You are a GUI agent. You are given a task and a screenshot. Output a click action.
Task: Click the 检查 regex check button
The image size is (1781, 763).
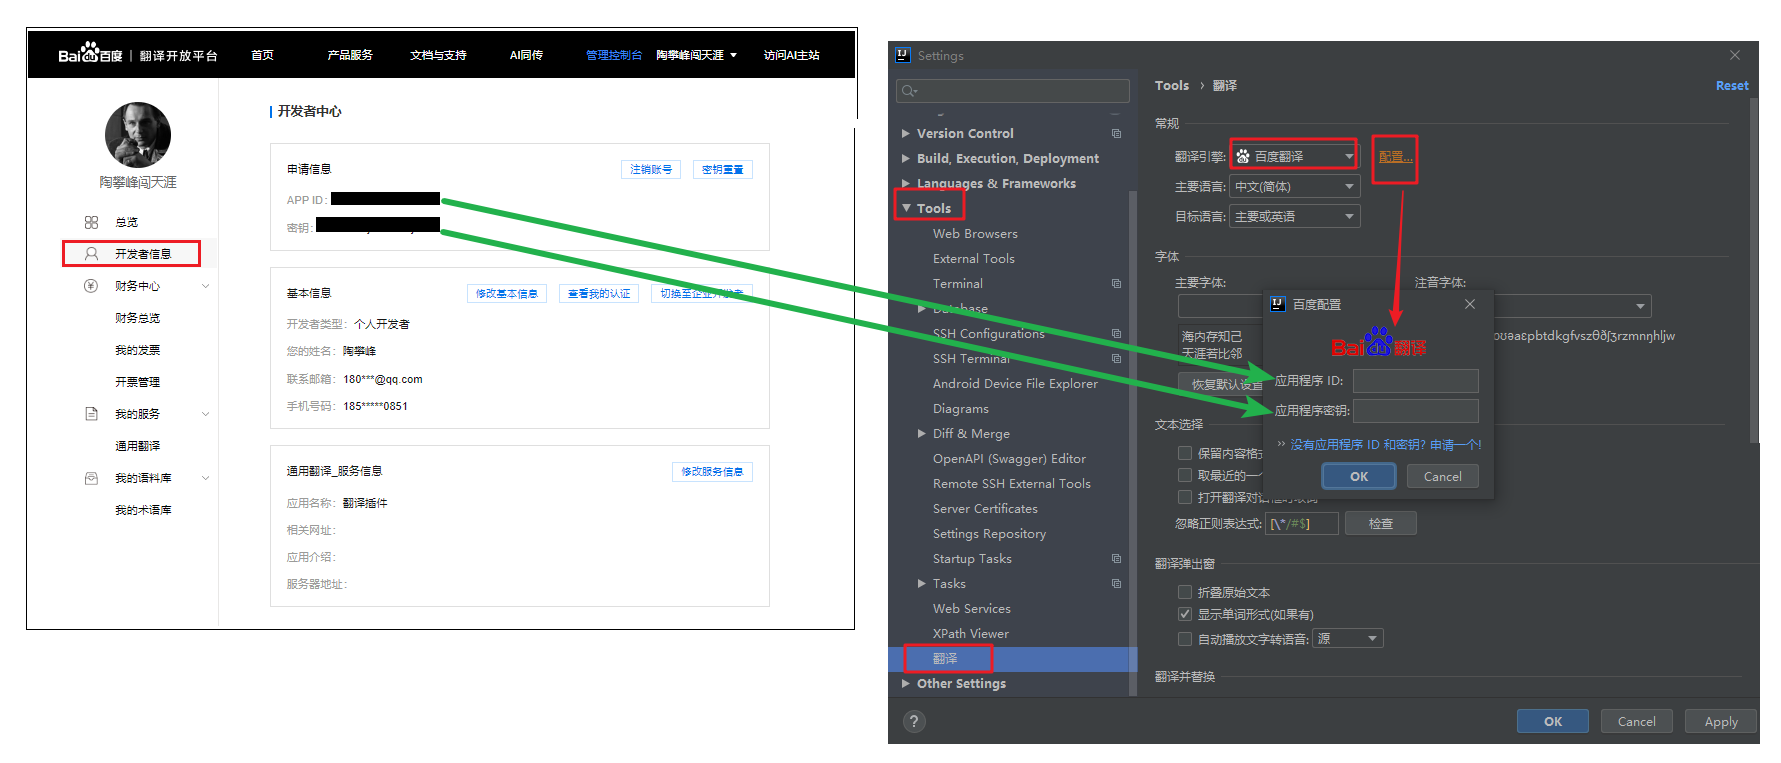click(x=1381, y=523)
